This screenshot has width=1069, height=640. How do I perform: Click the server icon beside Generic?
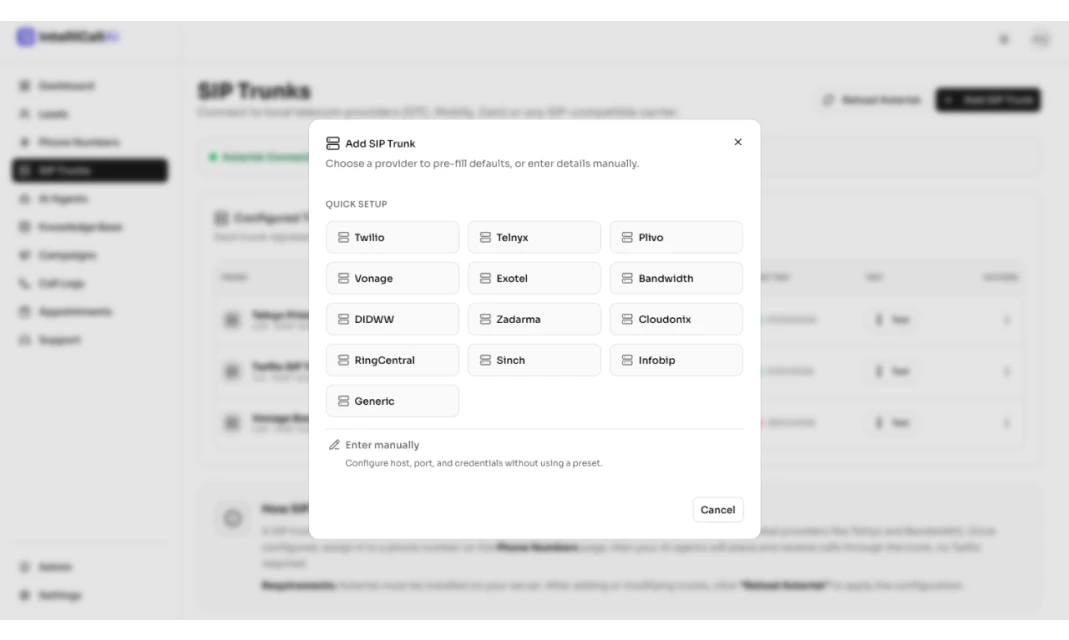344,401
